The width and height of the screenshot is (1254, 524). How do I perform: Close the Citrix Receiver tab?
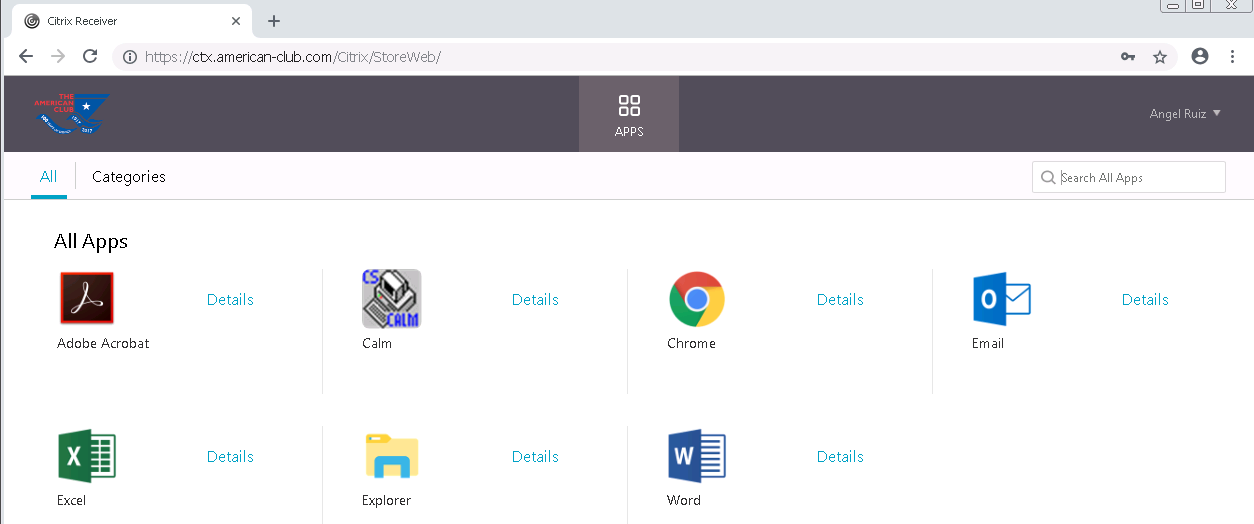(236, 21)
